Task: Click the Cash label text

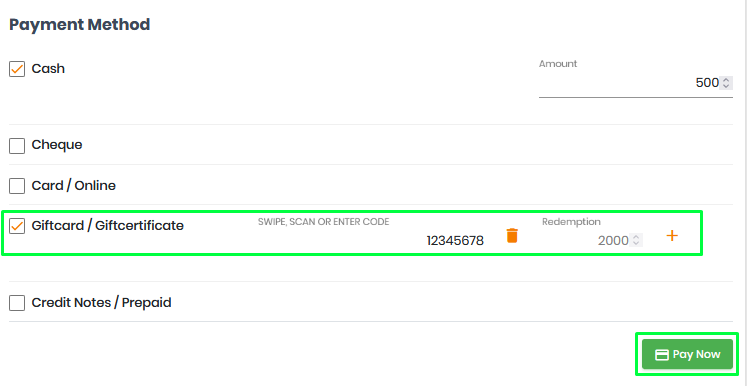Action: [48, 69]
